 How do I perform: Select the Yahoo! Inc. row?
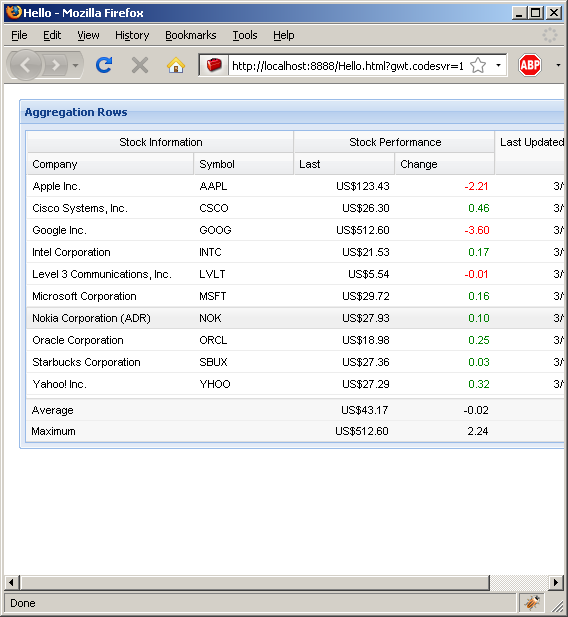(x=295, y=384)
